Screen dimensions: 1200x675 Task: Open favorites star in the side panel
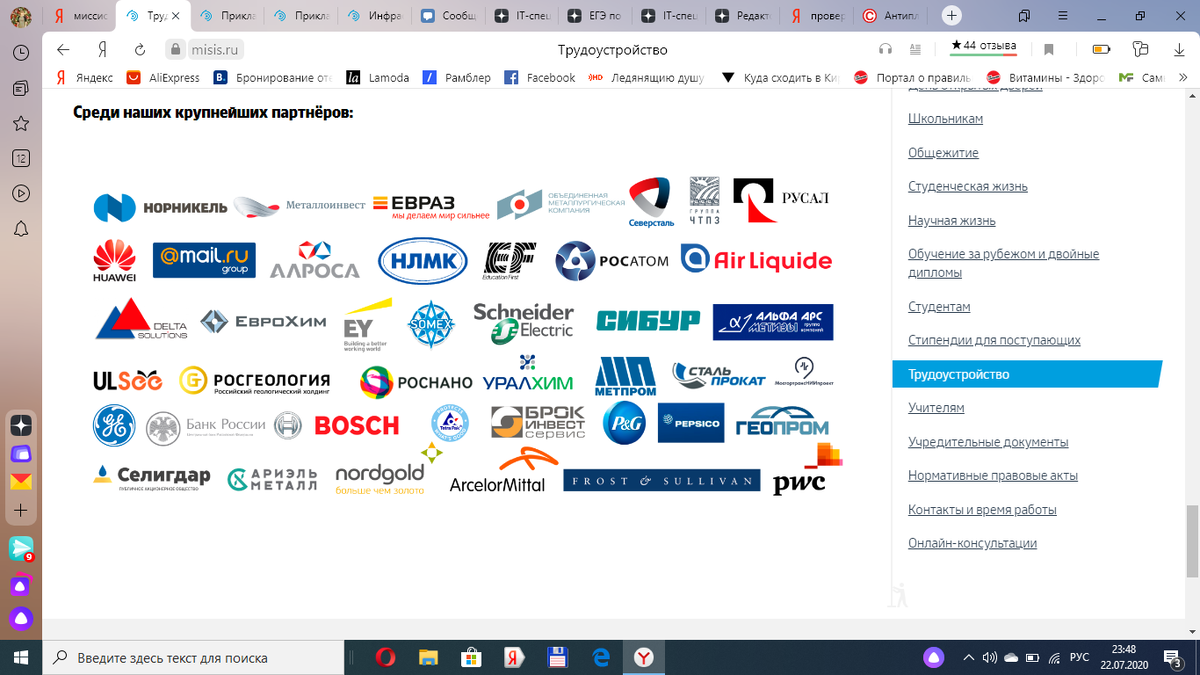21,124
